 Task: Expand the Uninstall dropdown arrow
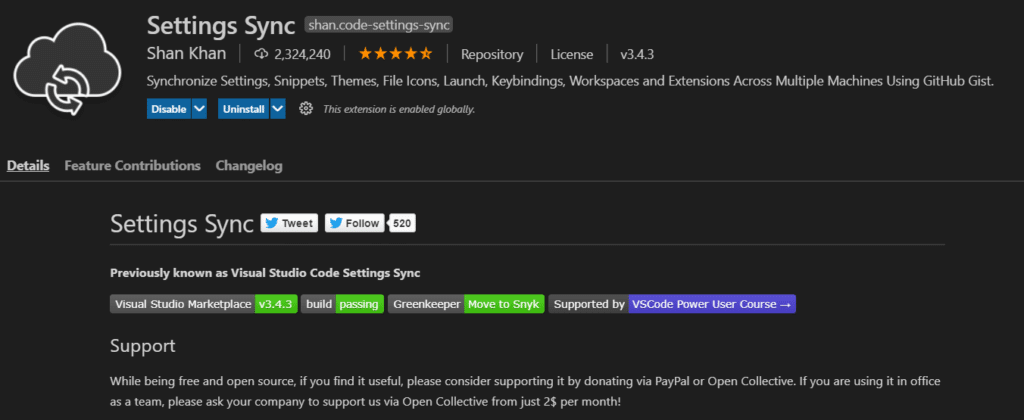(x=278, y=109)
